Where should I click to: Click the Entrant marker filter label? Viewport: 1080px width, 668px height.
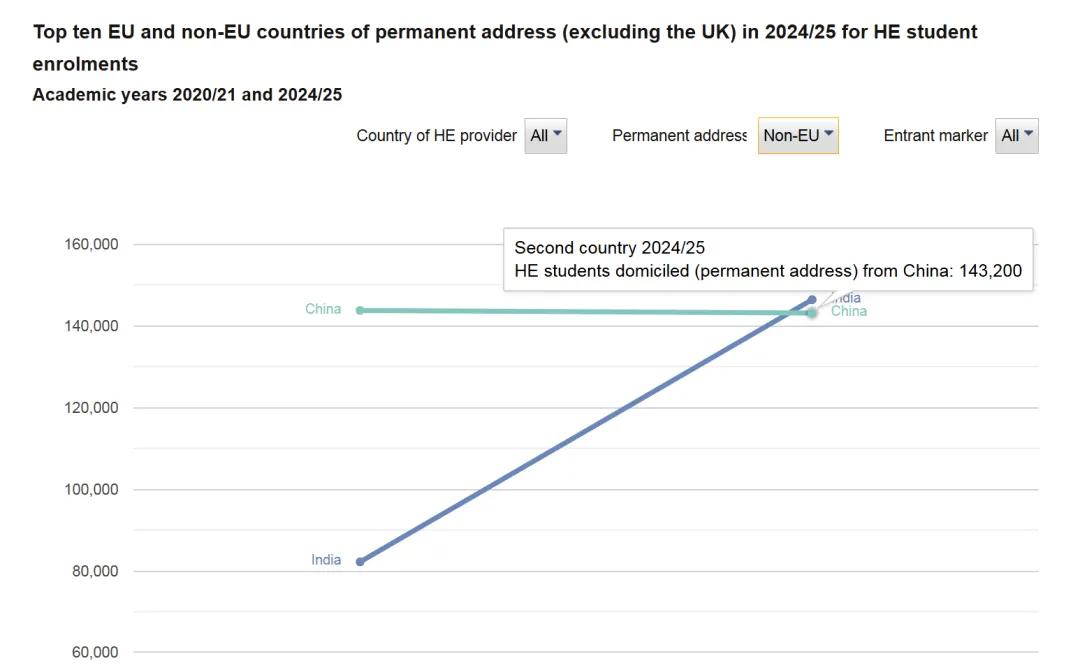tap(935, 136)
